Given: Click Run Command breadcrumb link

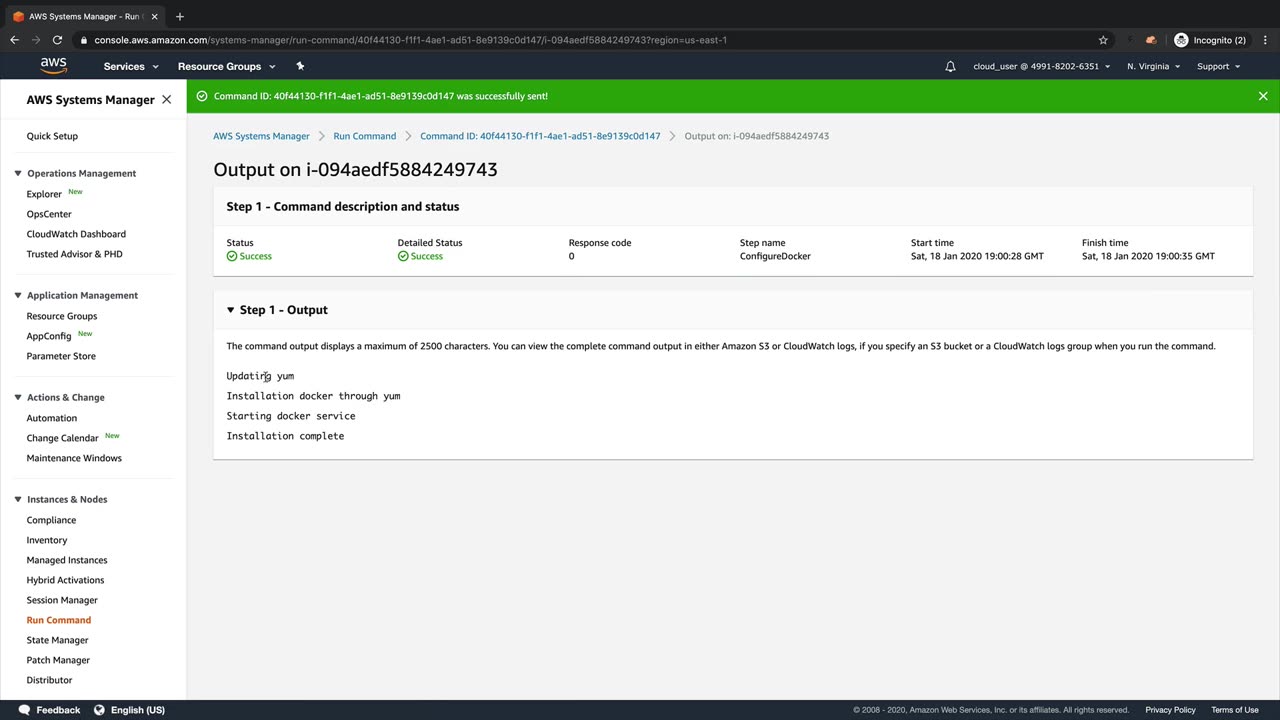Looking at the screenshot, I should point(365,136).
